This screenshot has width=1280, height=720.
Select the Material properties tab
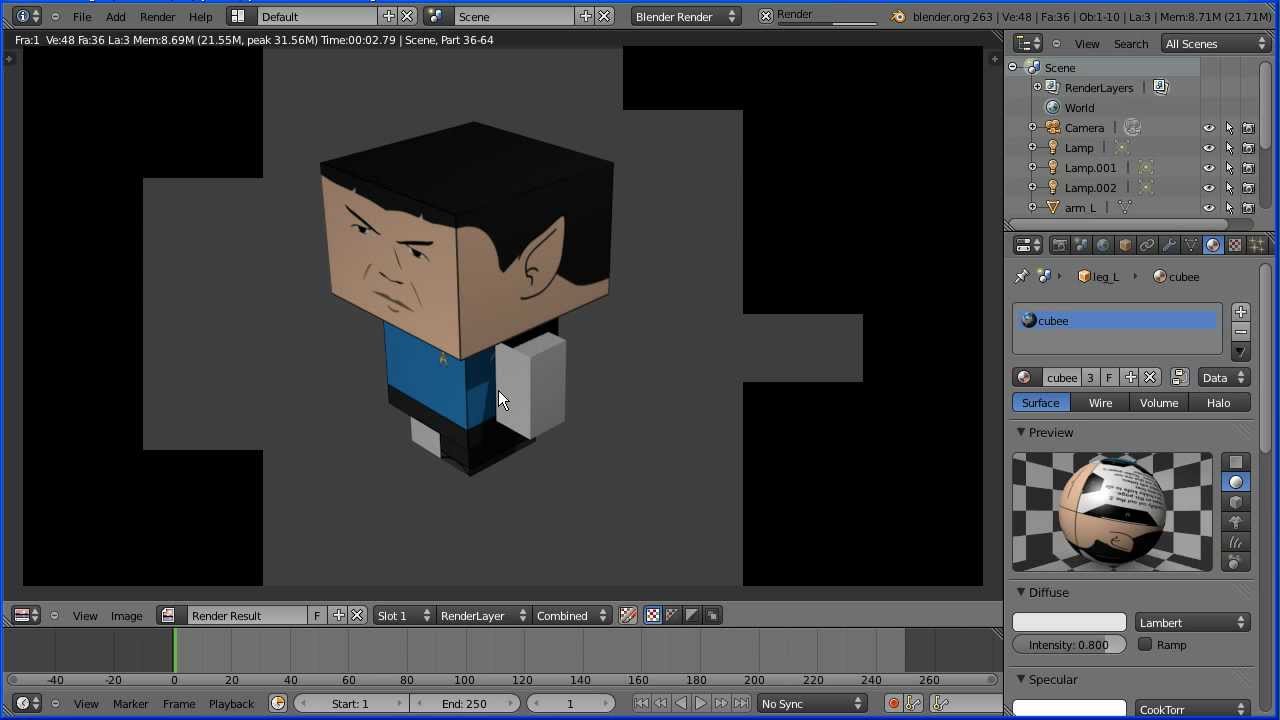pos(1213,245)
